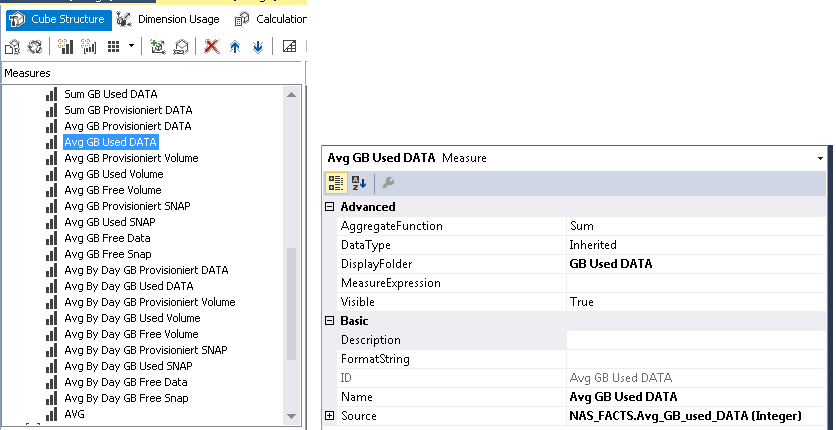Click the New Linked Object icon
The height and width of the screenshot is (430, 836).
tap(180, 47)
